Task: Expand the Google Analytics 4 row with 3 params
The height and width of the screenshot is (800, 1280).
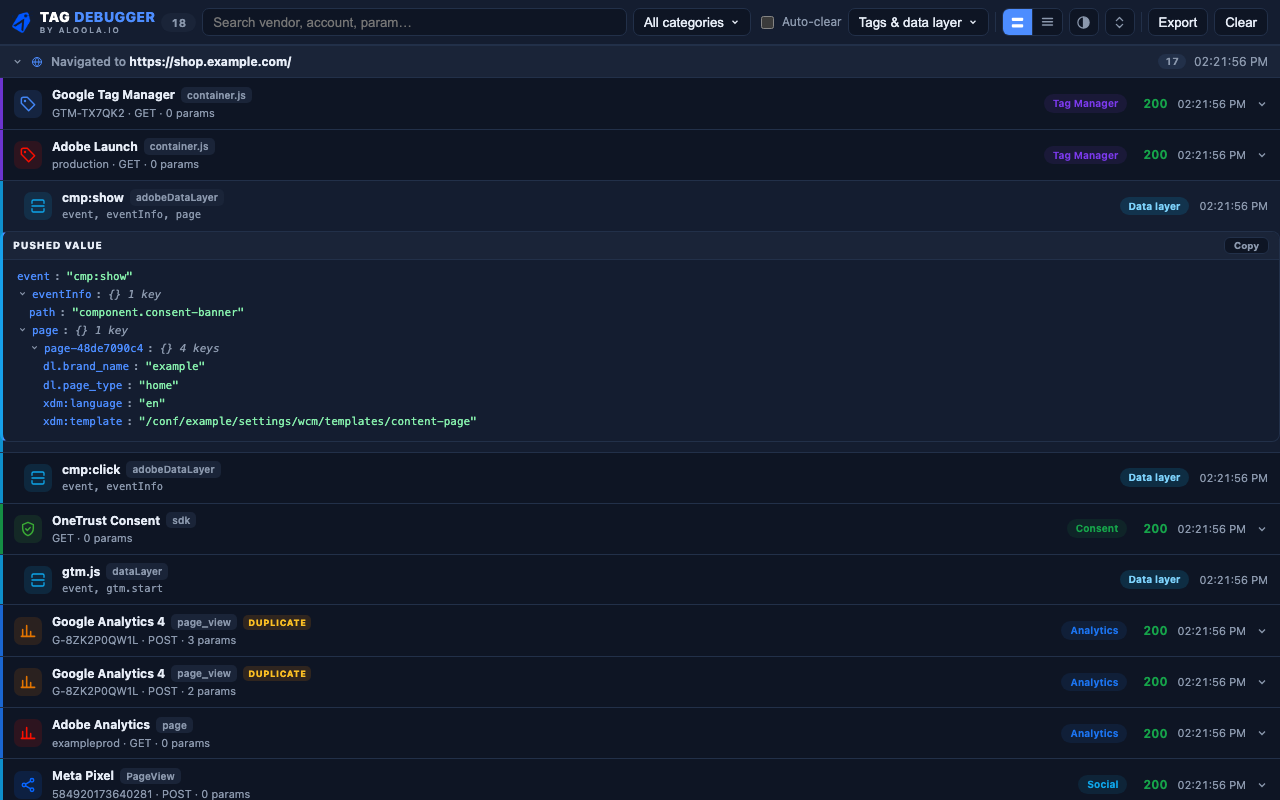Action: pos(1262,631)
